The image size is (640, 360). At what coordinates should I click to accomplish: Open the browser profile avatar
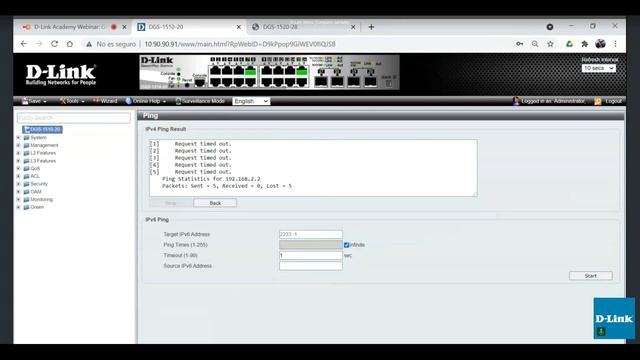click(600, 44)
